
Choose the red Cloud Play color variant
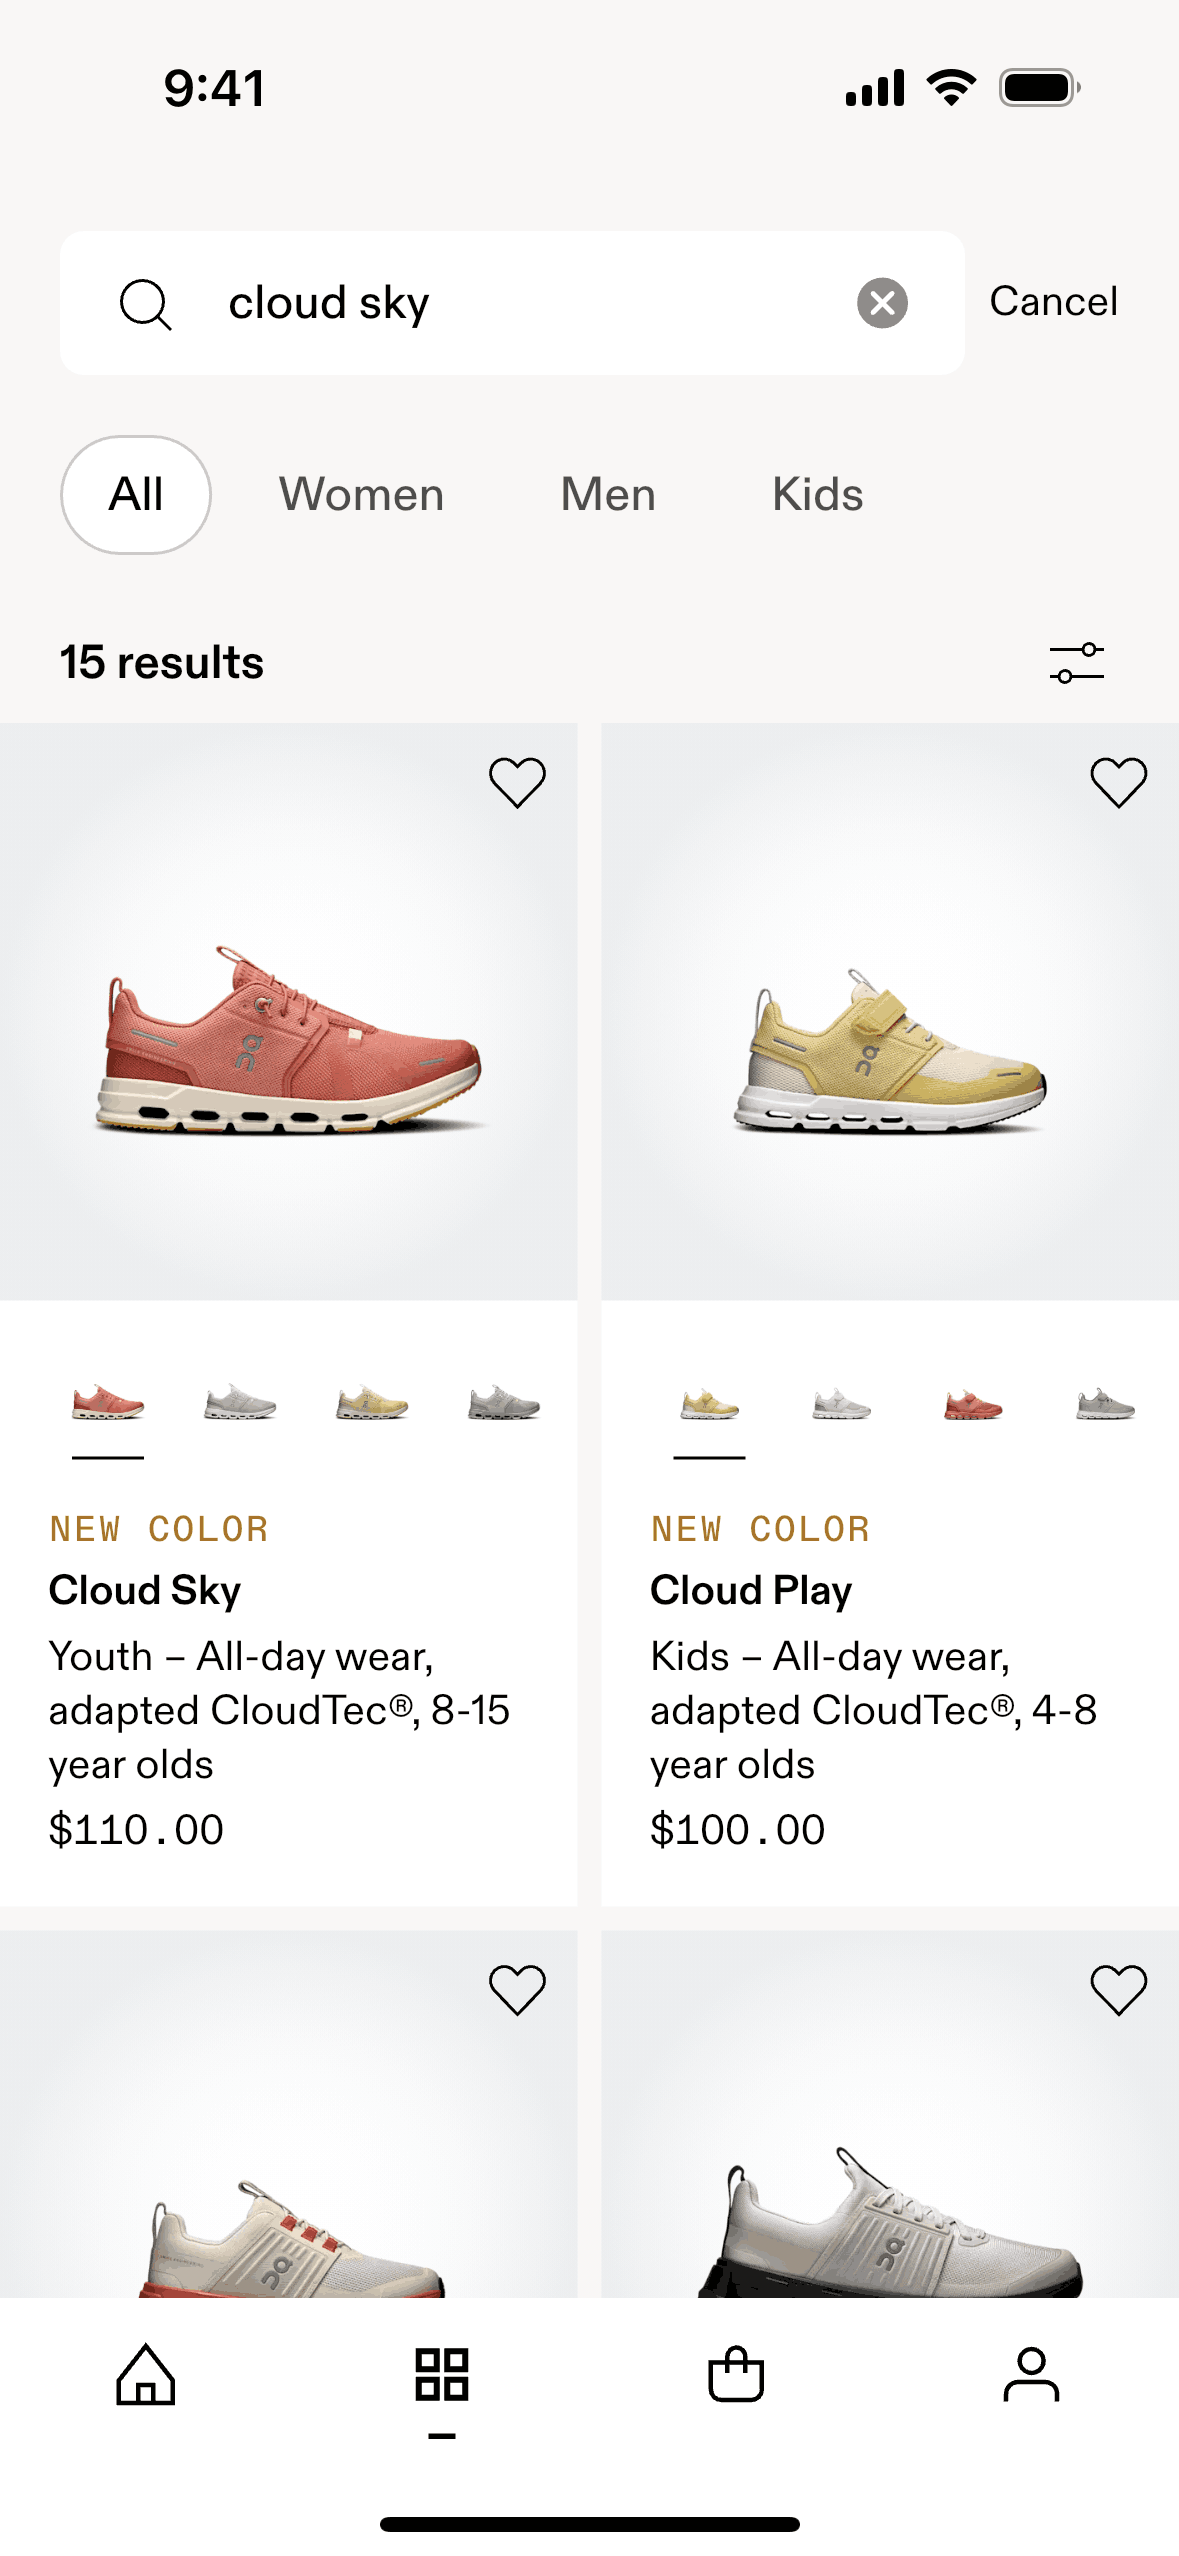pos(973,1404)
